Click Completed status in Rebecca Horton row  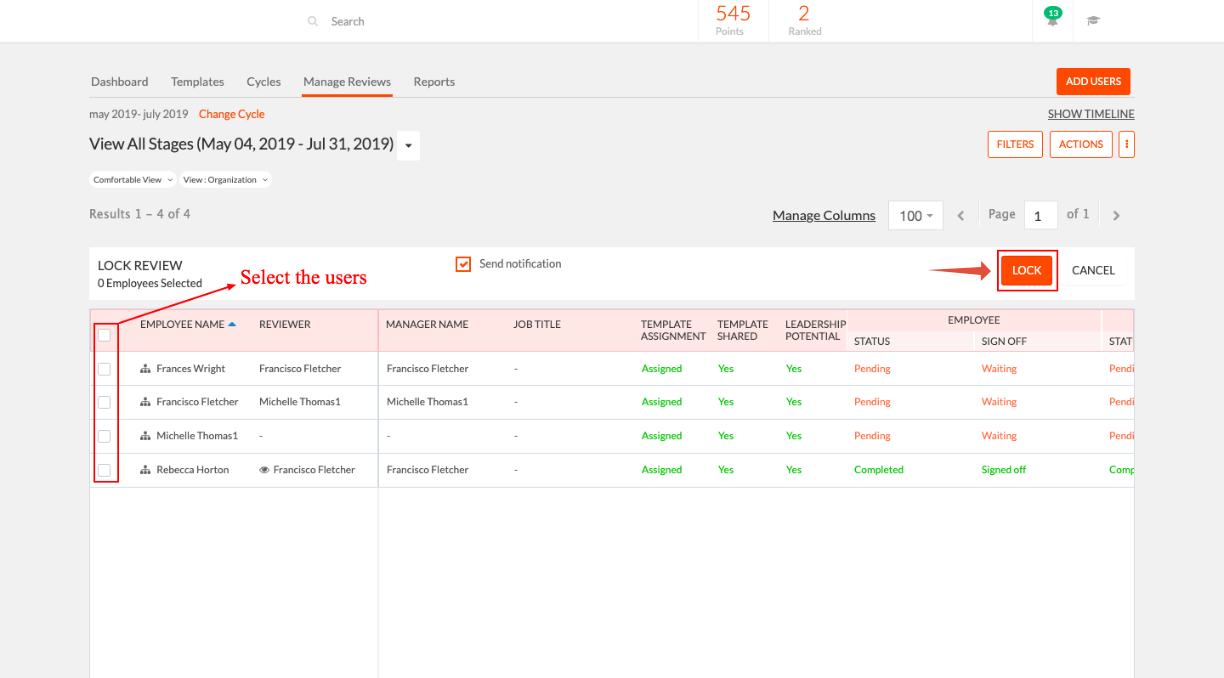pos(879,470)
